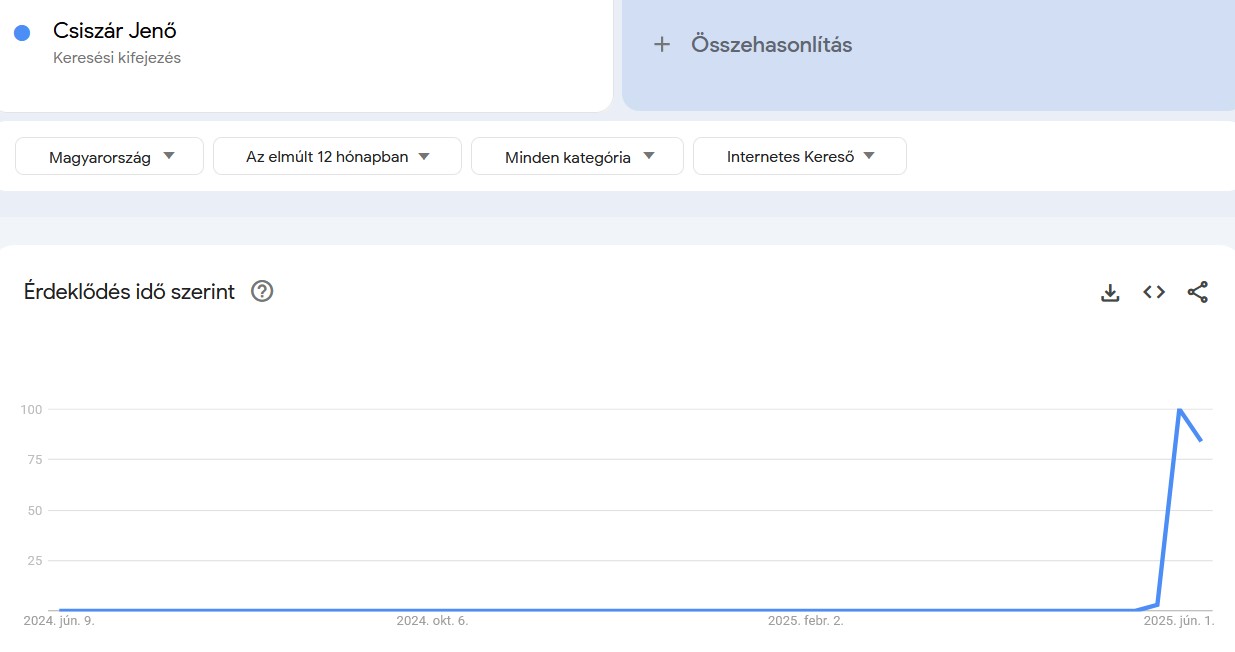
Task: Click the Összehasonlítás comparison field
Action: [770, 44]
